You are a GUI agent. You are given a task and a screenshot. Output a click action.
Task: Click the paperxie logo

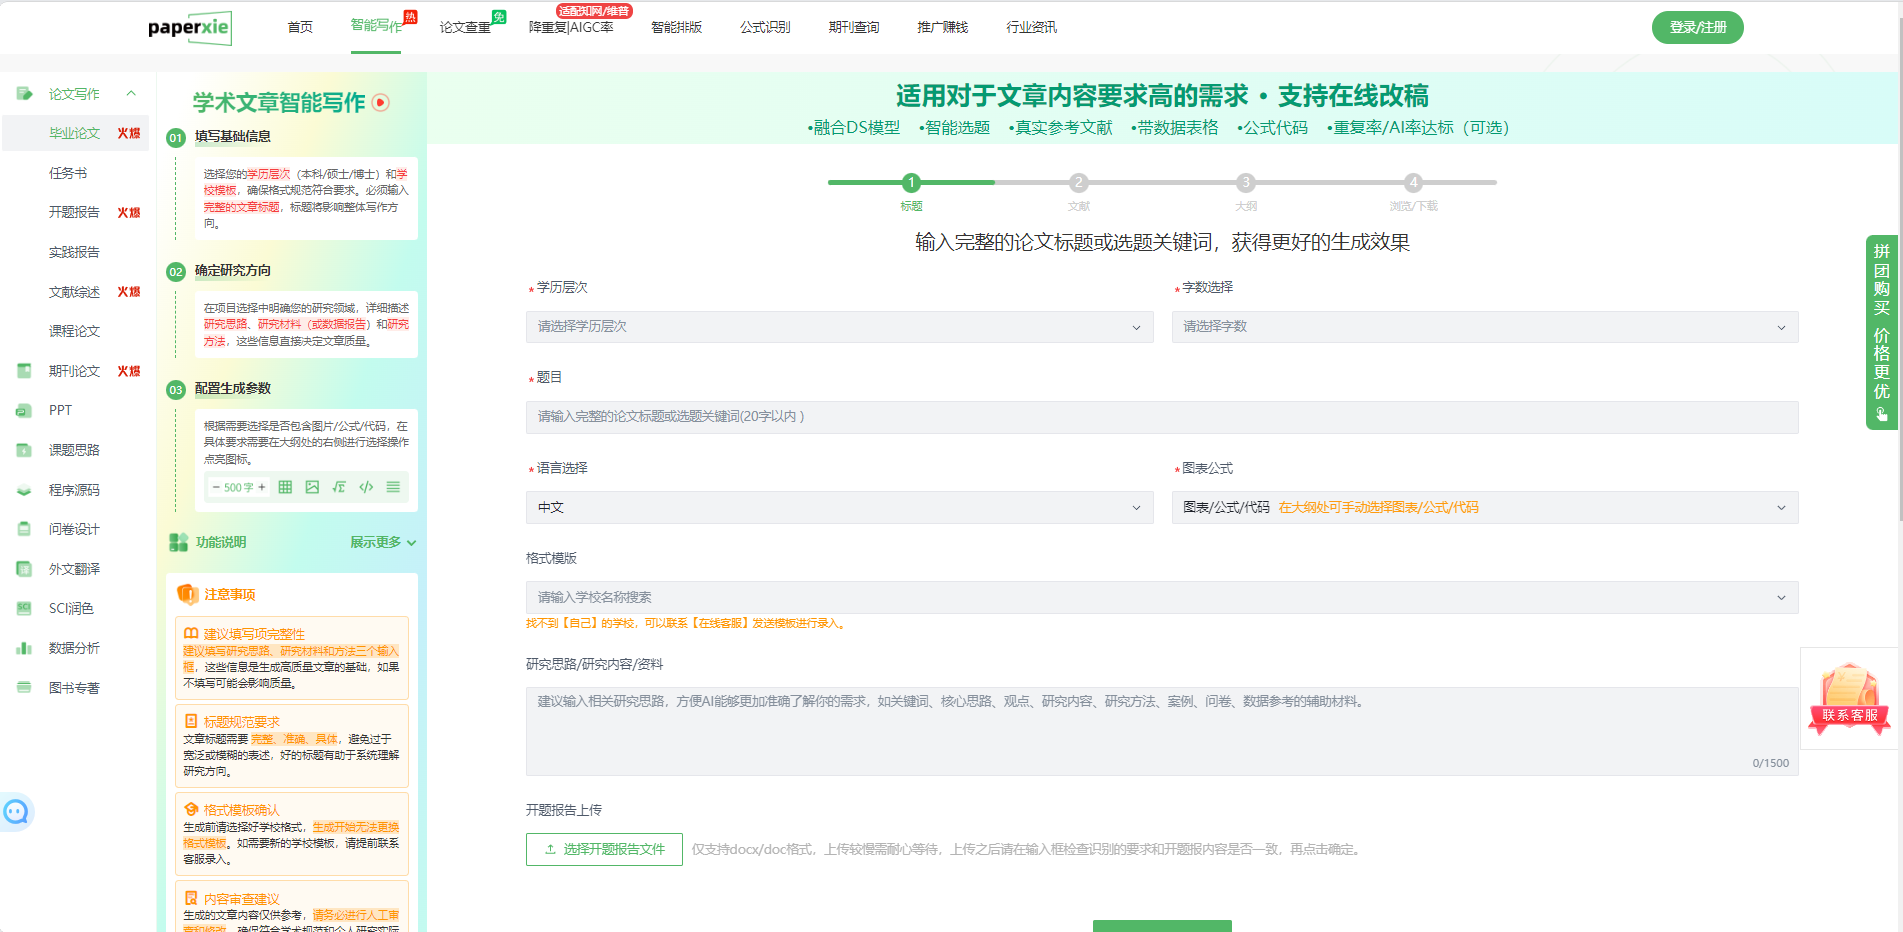pos(189,27)
